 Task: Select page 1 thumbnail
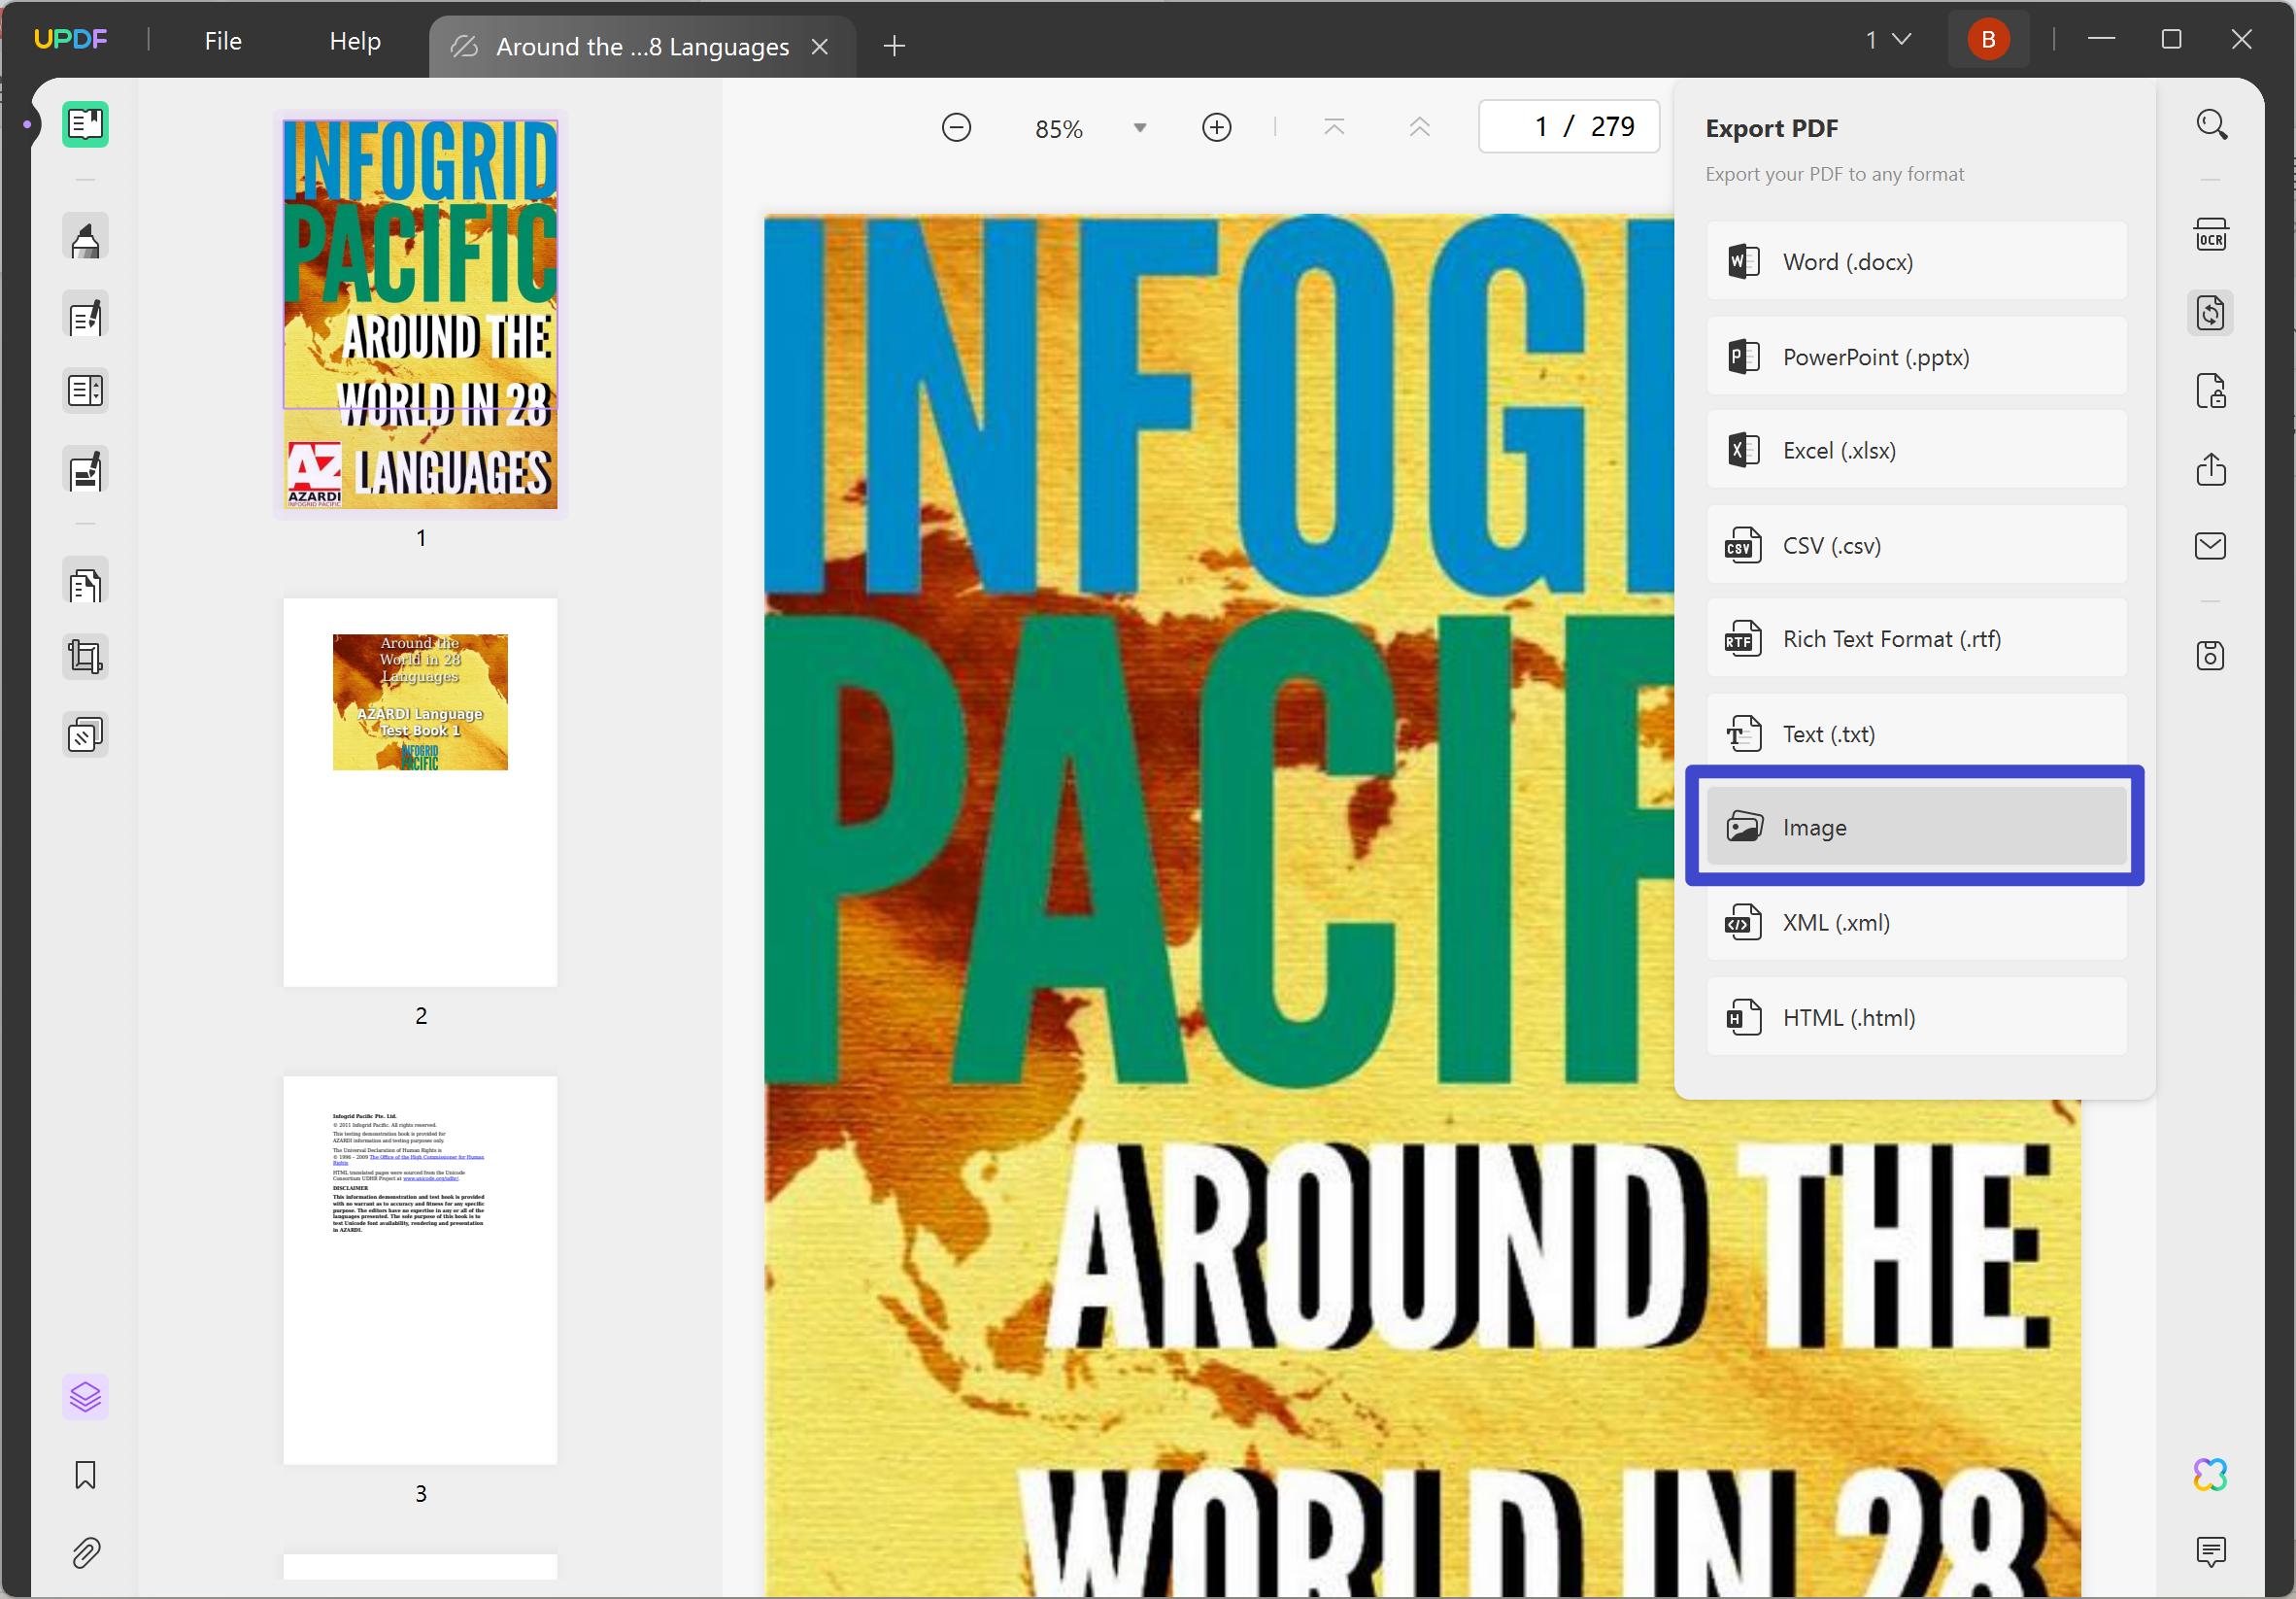[x=420, y=314]
